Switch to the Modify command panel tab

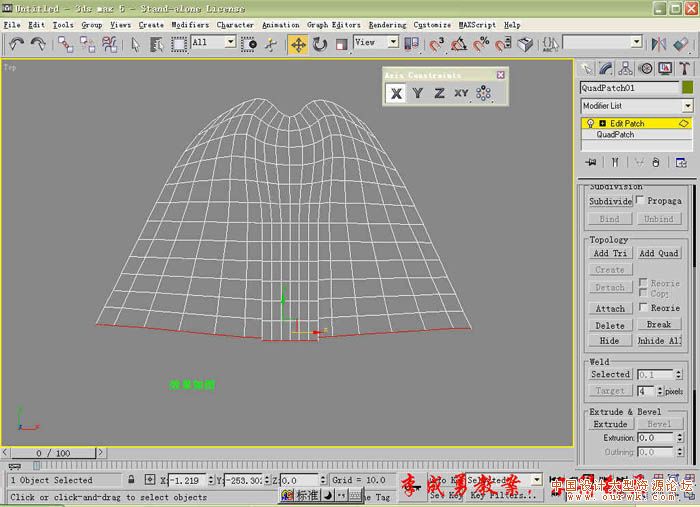(x=606, y=68)
